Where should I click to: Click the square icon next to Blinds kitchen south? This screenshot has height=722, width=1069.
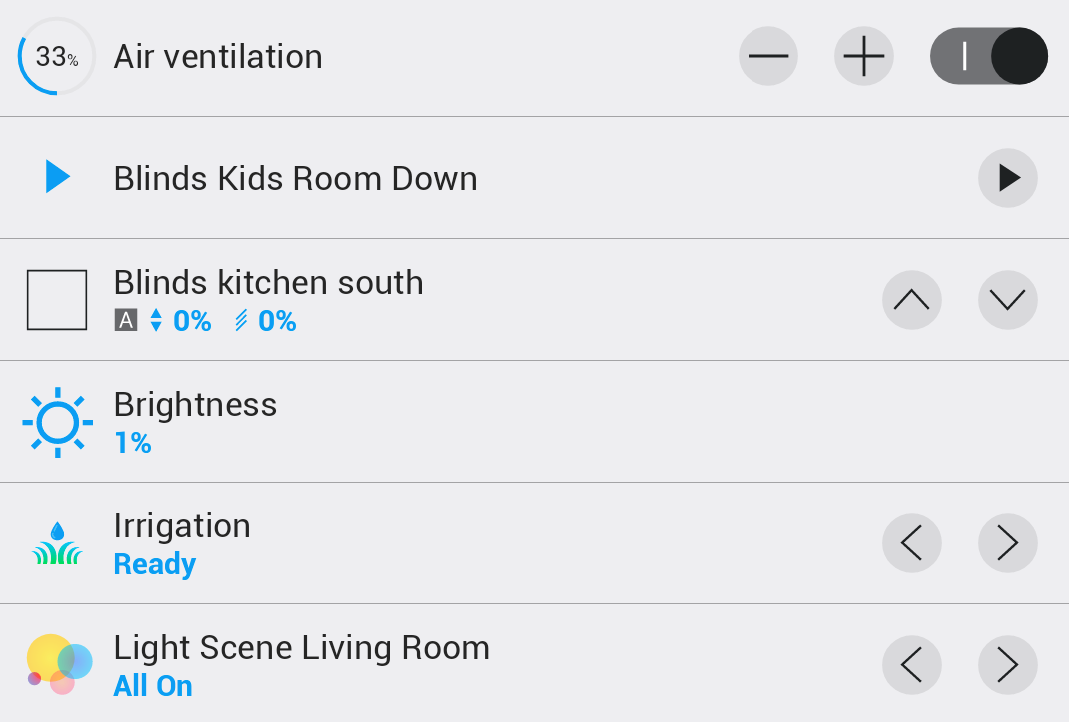click(x=57, y=299)
